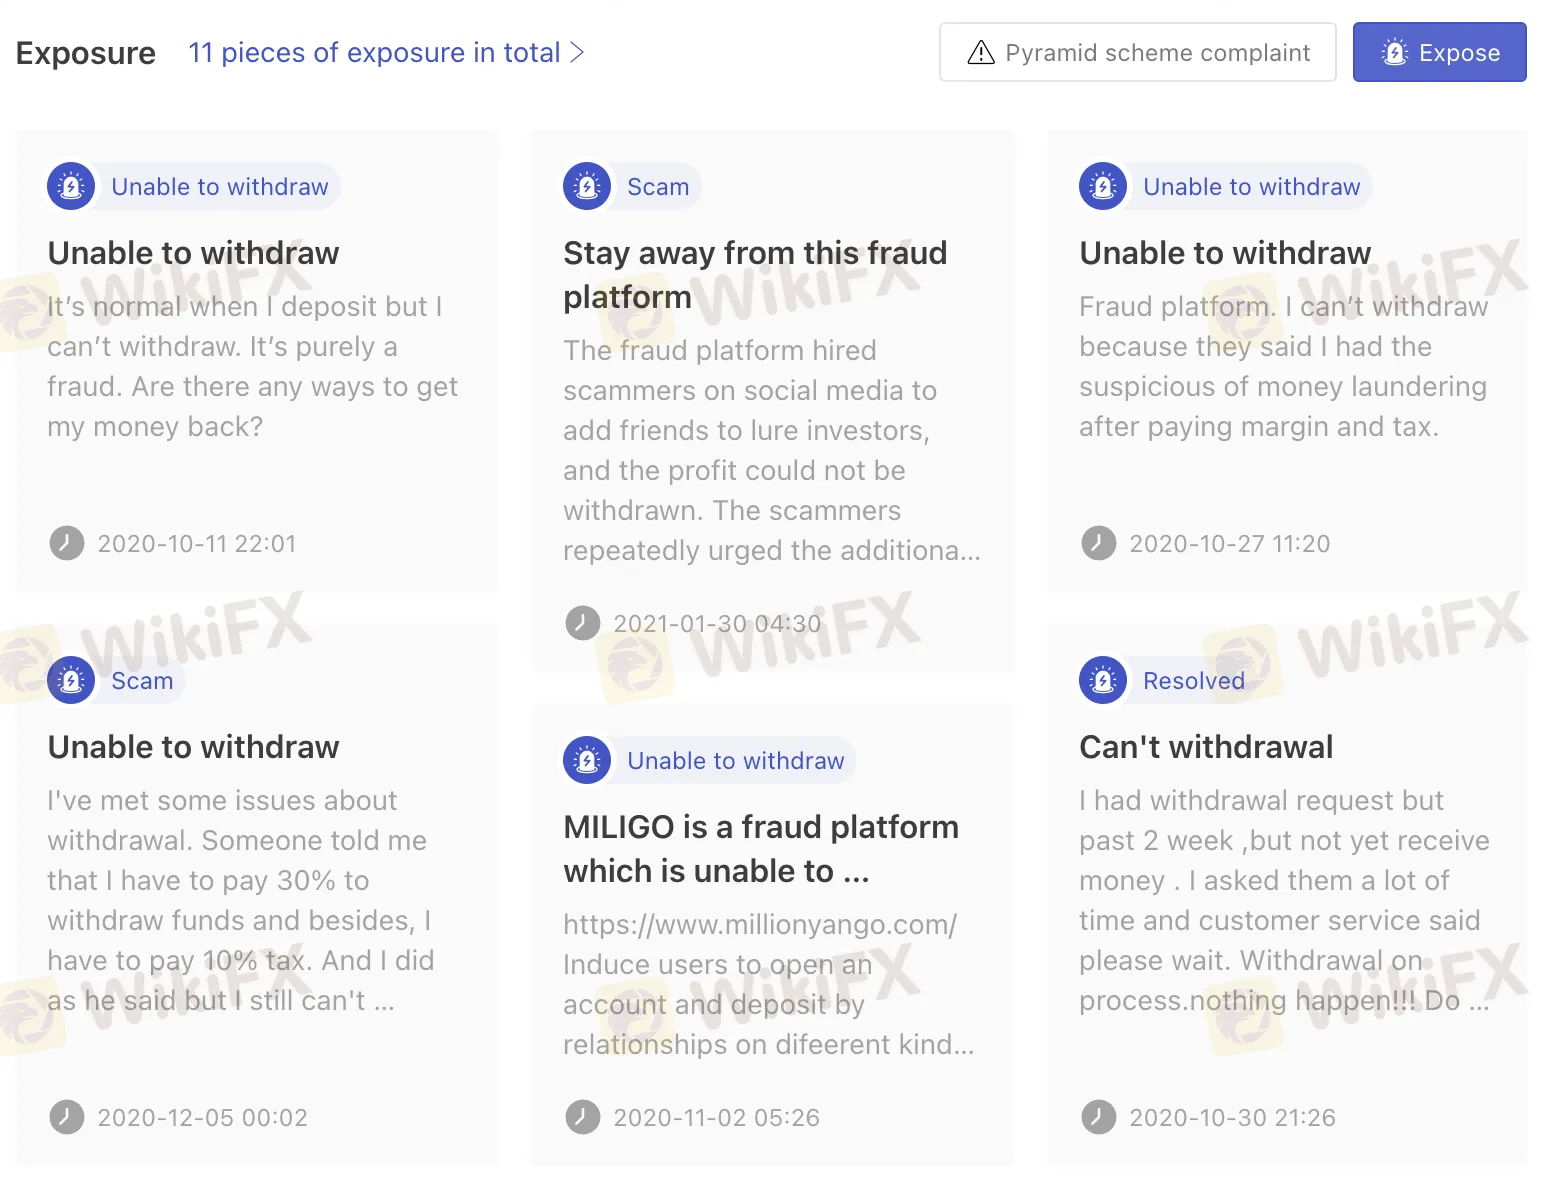
Task: Select the Resolved tag label
Action: 1193,681
